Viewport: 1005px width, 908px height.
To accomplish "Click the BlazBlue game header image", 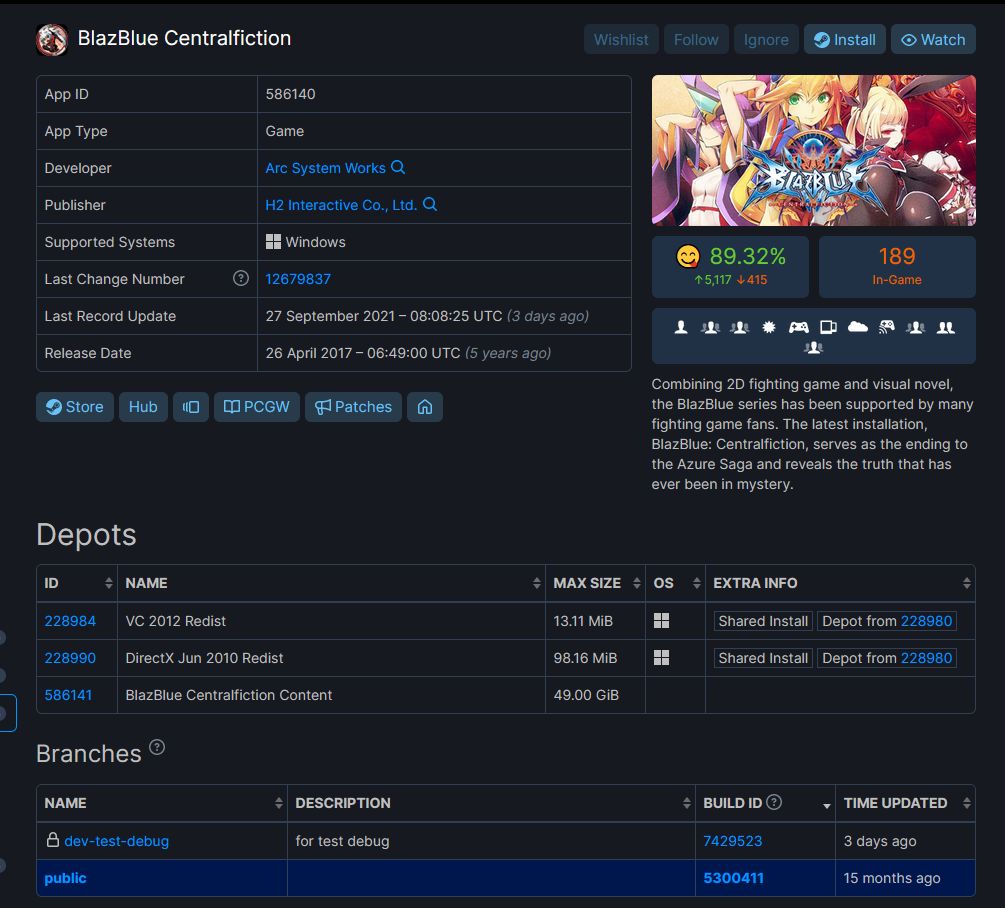I will point(813,150).
